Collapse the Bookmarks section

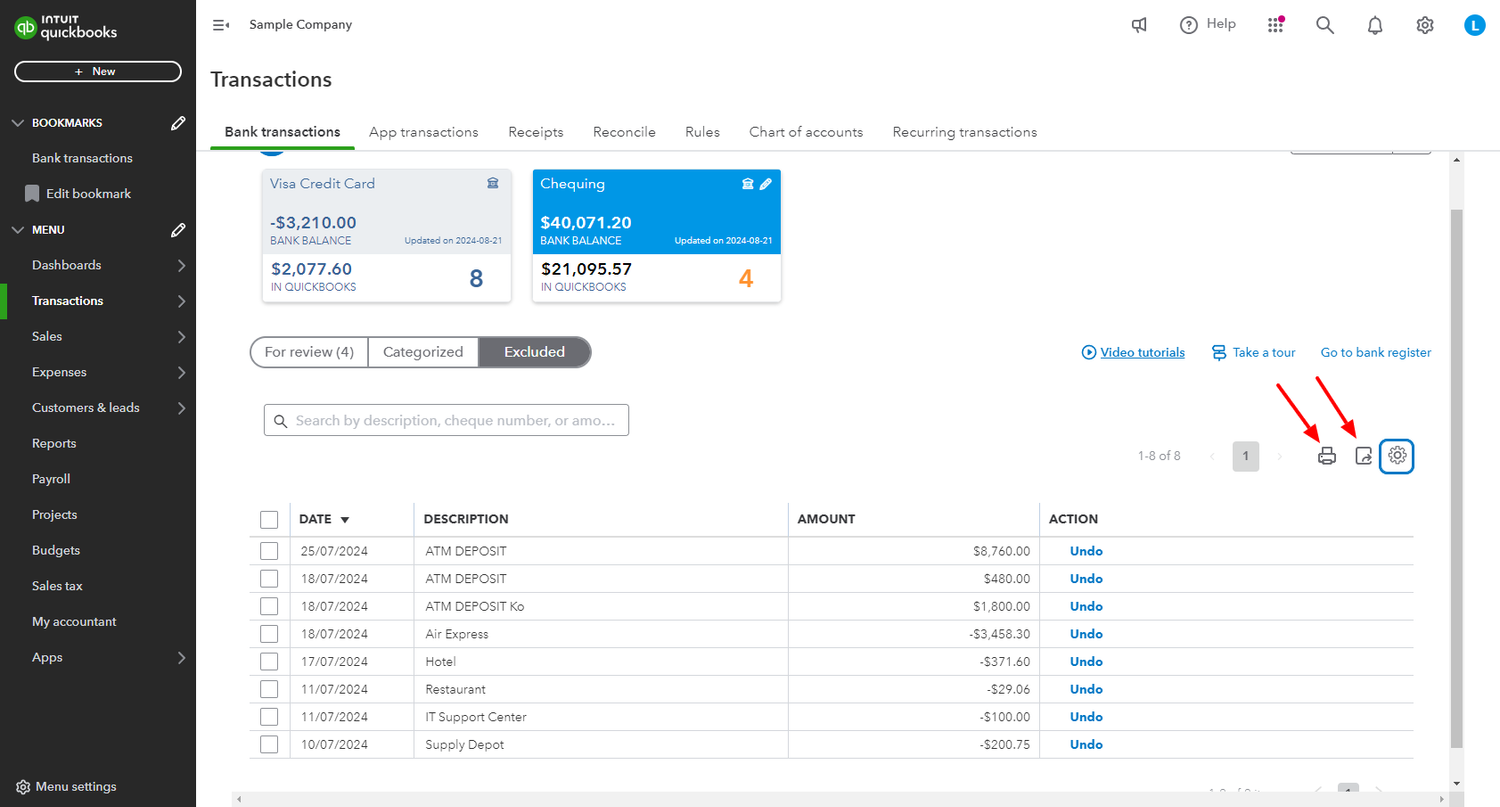17,122
